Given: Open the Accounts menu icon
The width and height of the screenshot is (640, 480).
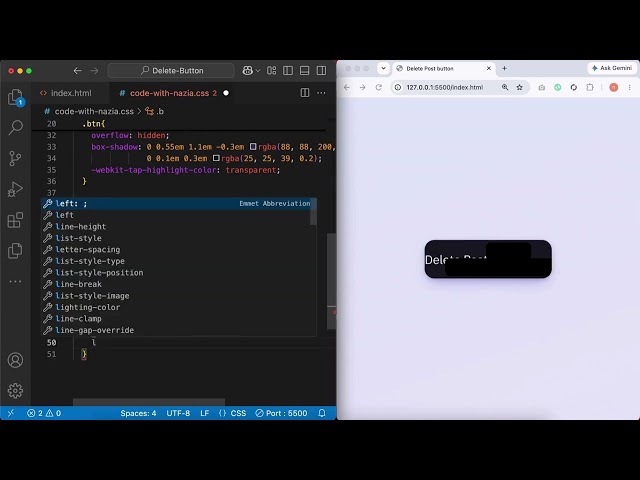Looking at the screenshot, I should pyautogui.click(x=16, y=360).
